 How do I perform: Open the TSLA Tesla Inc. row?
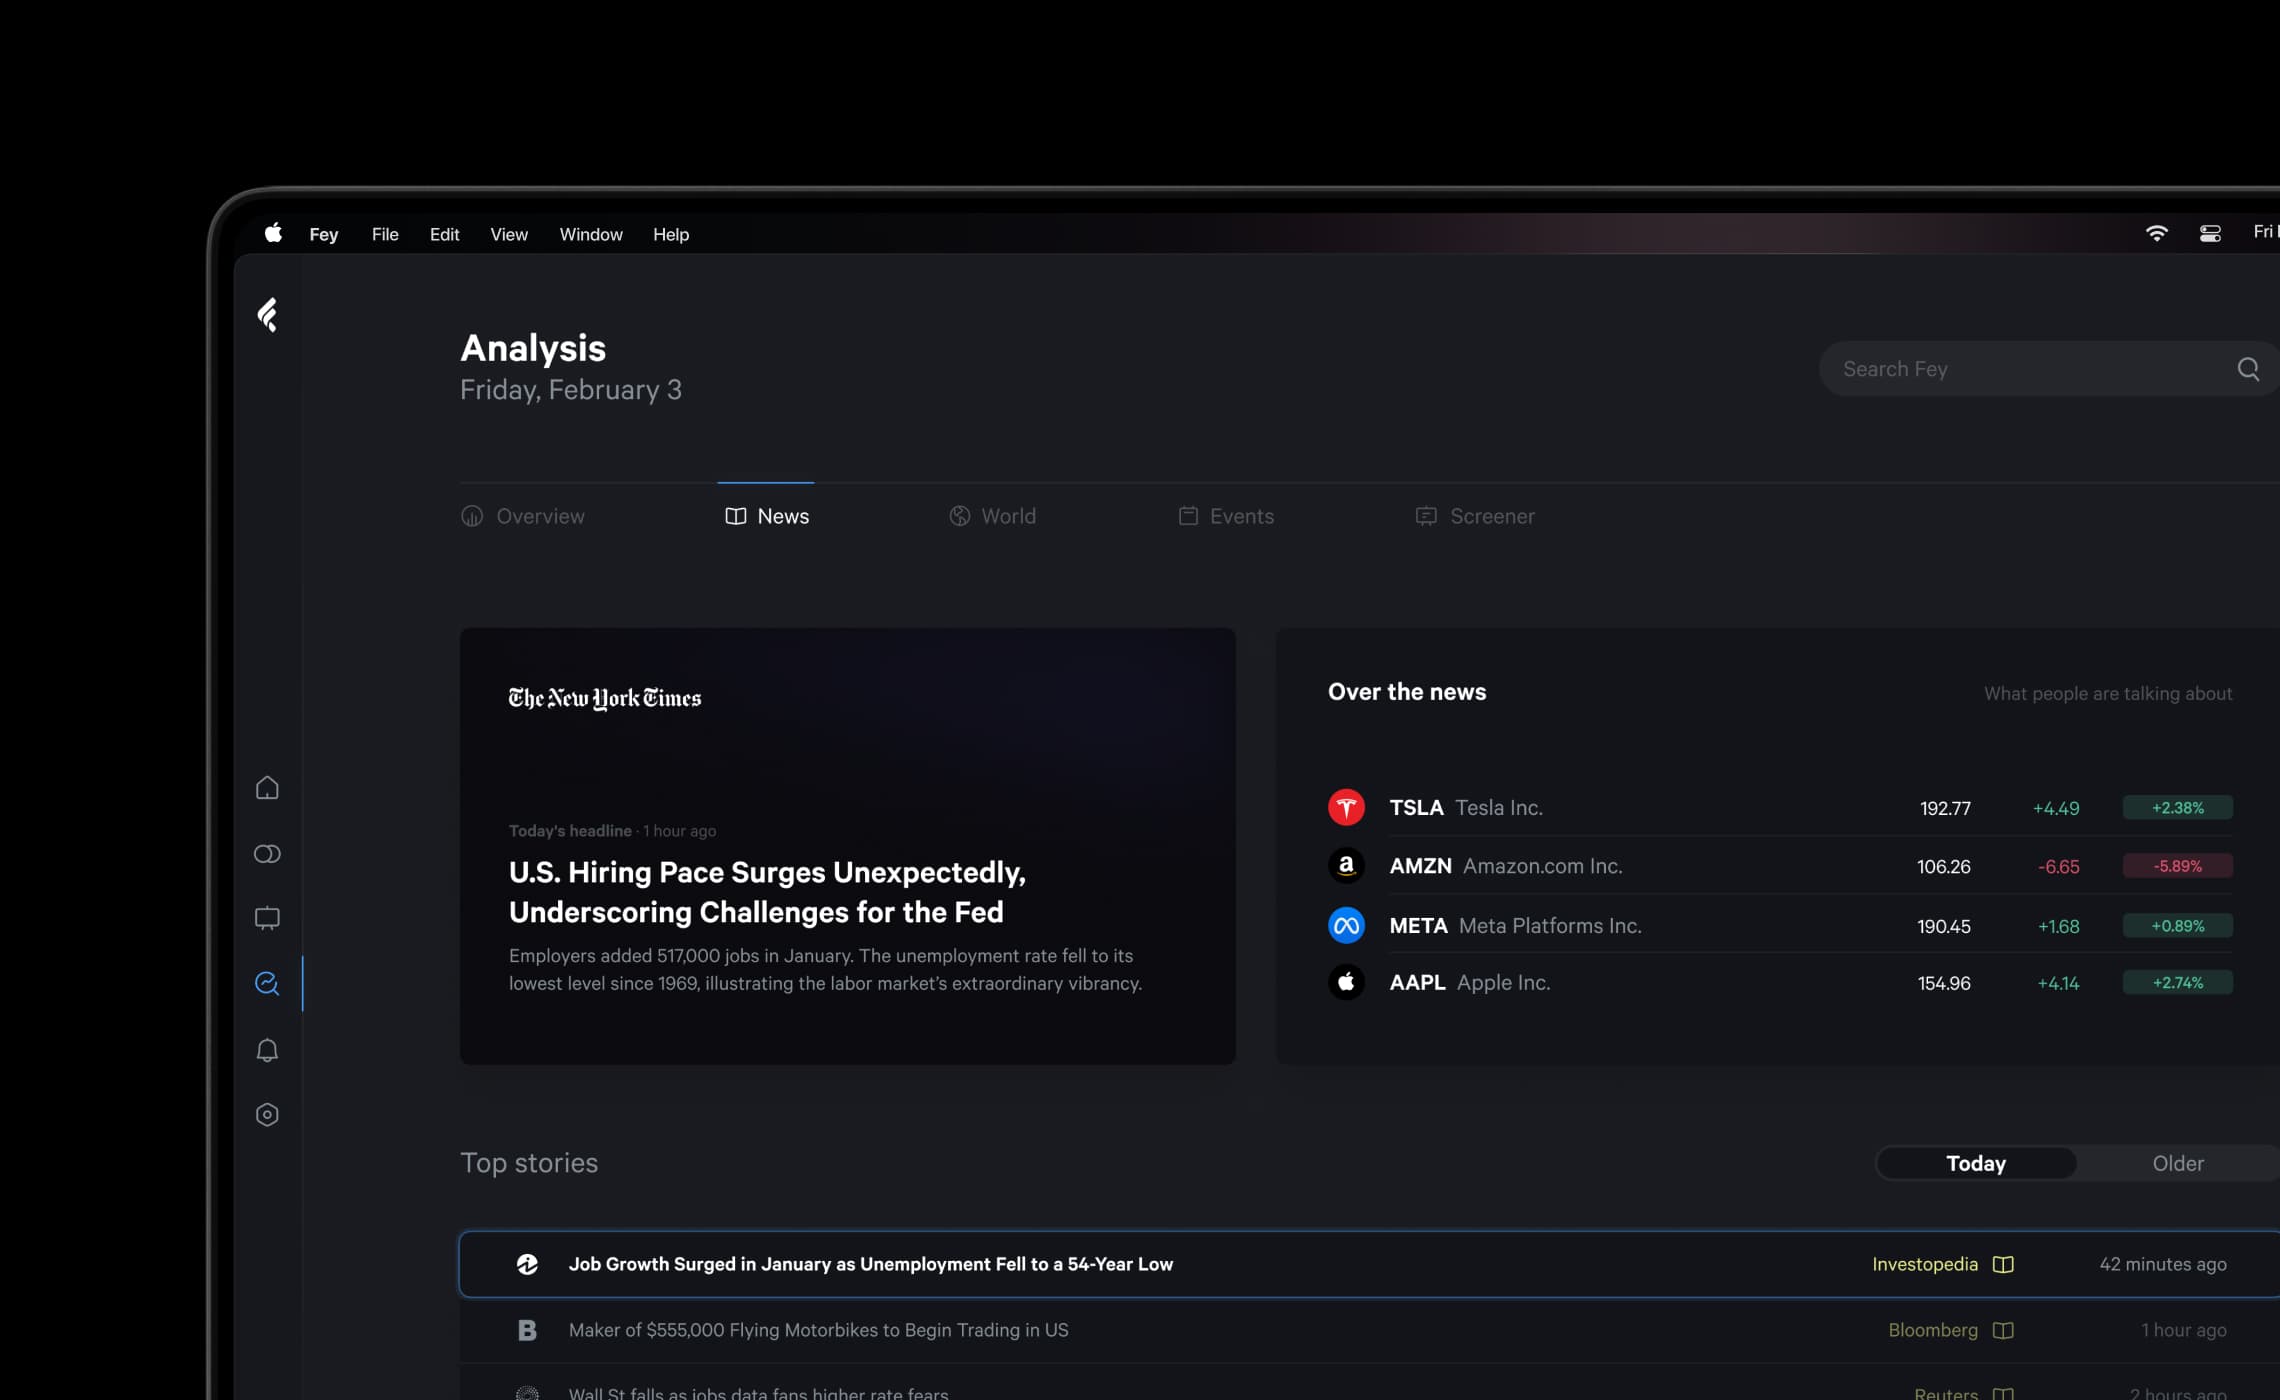(1779, 807)
